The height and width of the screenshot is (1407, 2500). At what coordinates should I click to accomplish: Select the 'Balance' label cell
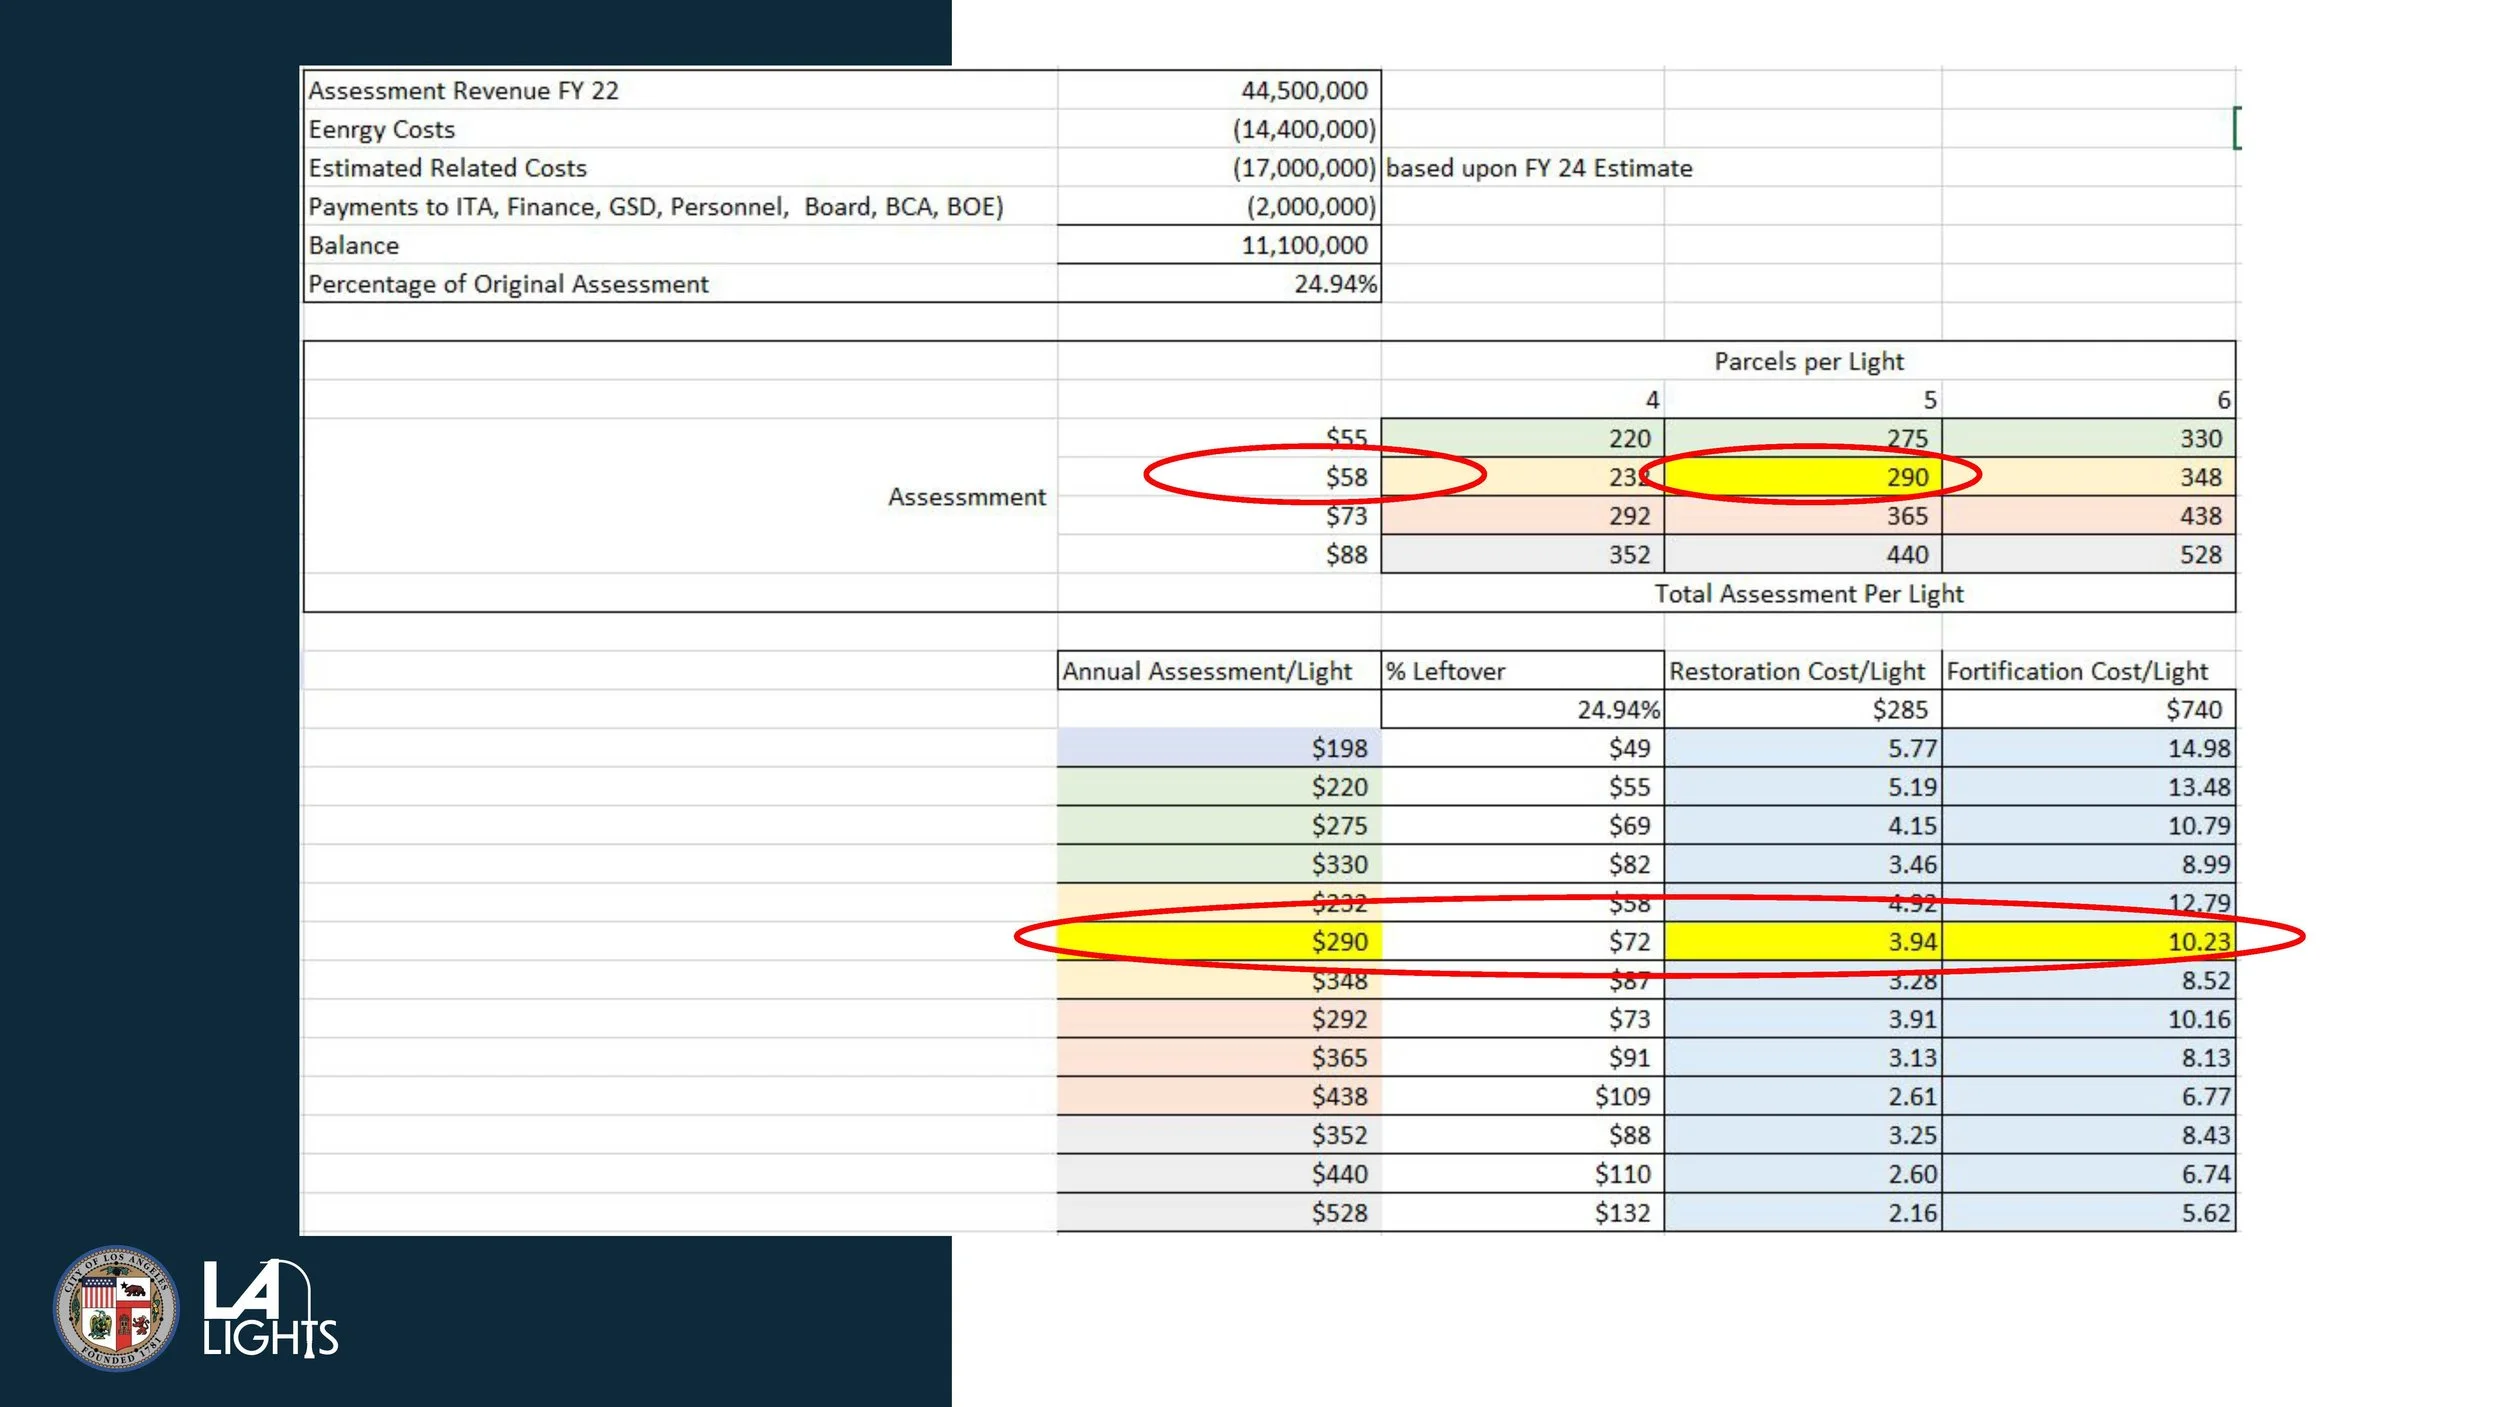[x=680, y=245]
